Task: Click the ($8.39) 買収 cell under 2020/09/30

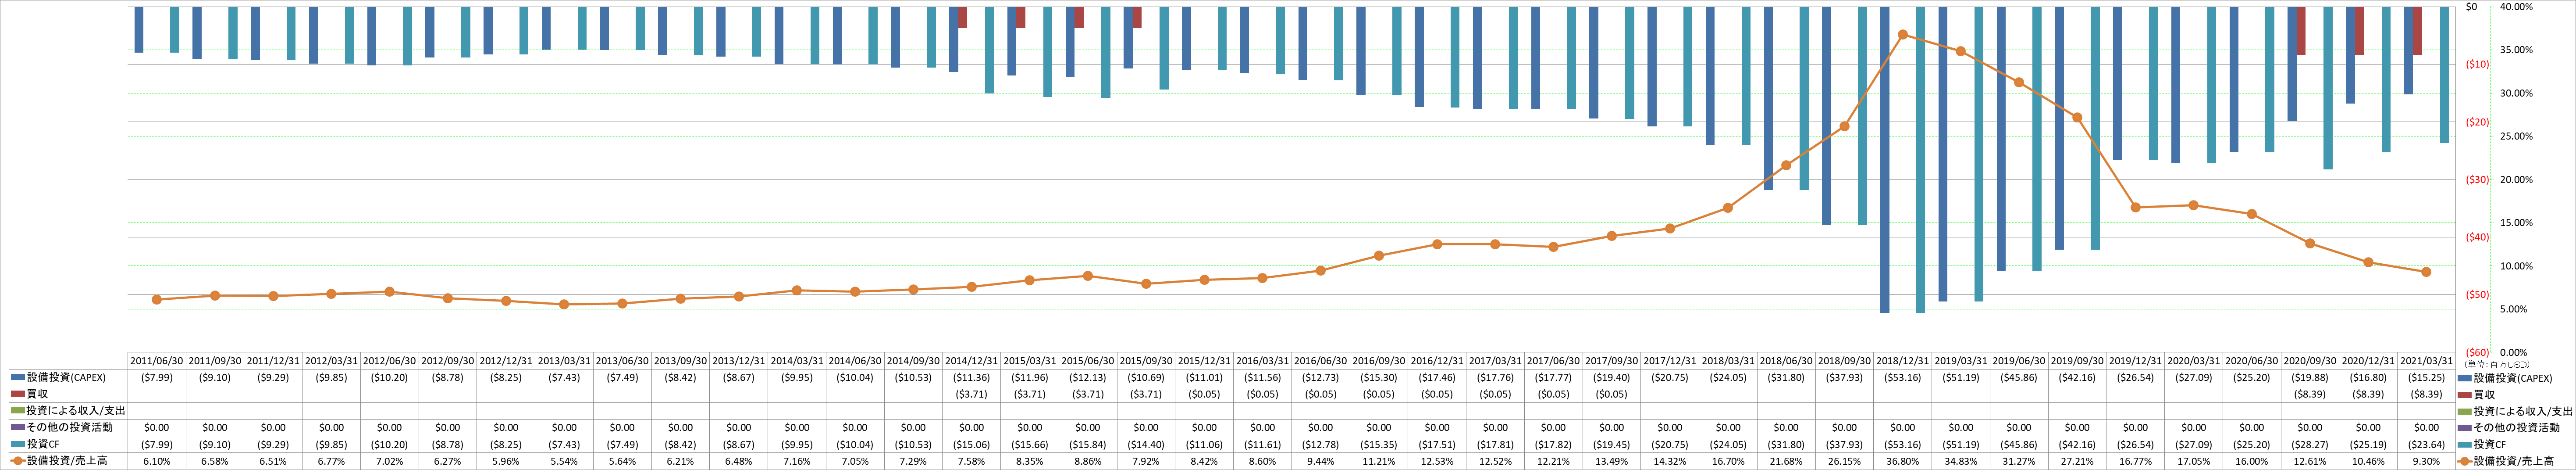Action: click(x=2309, y=395)
